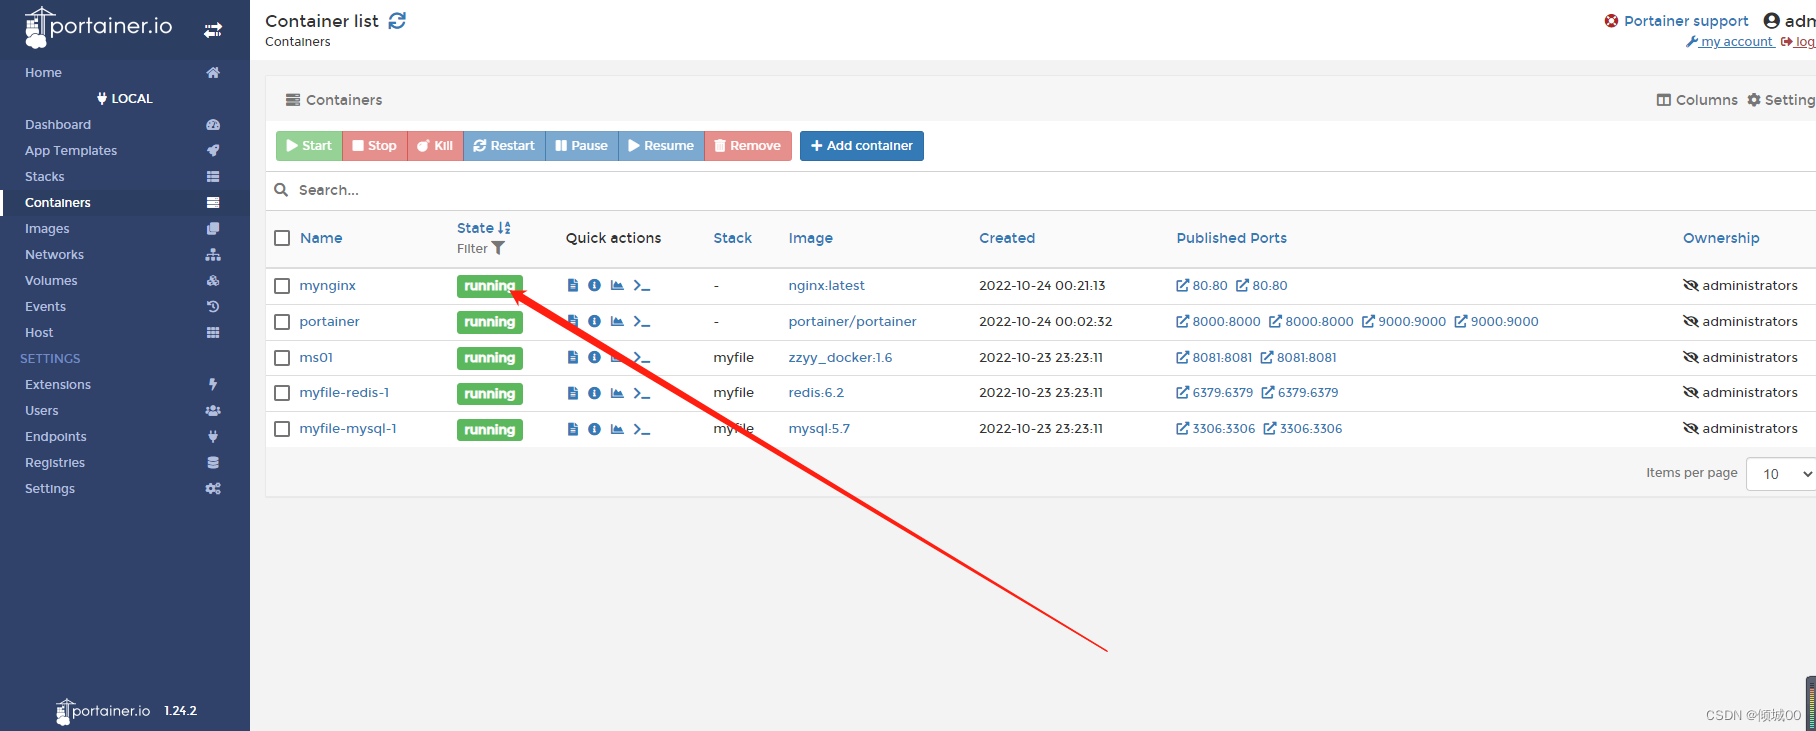
Task: Open the nginx:latest image link
Action: (x=826, y=286)
